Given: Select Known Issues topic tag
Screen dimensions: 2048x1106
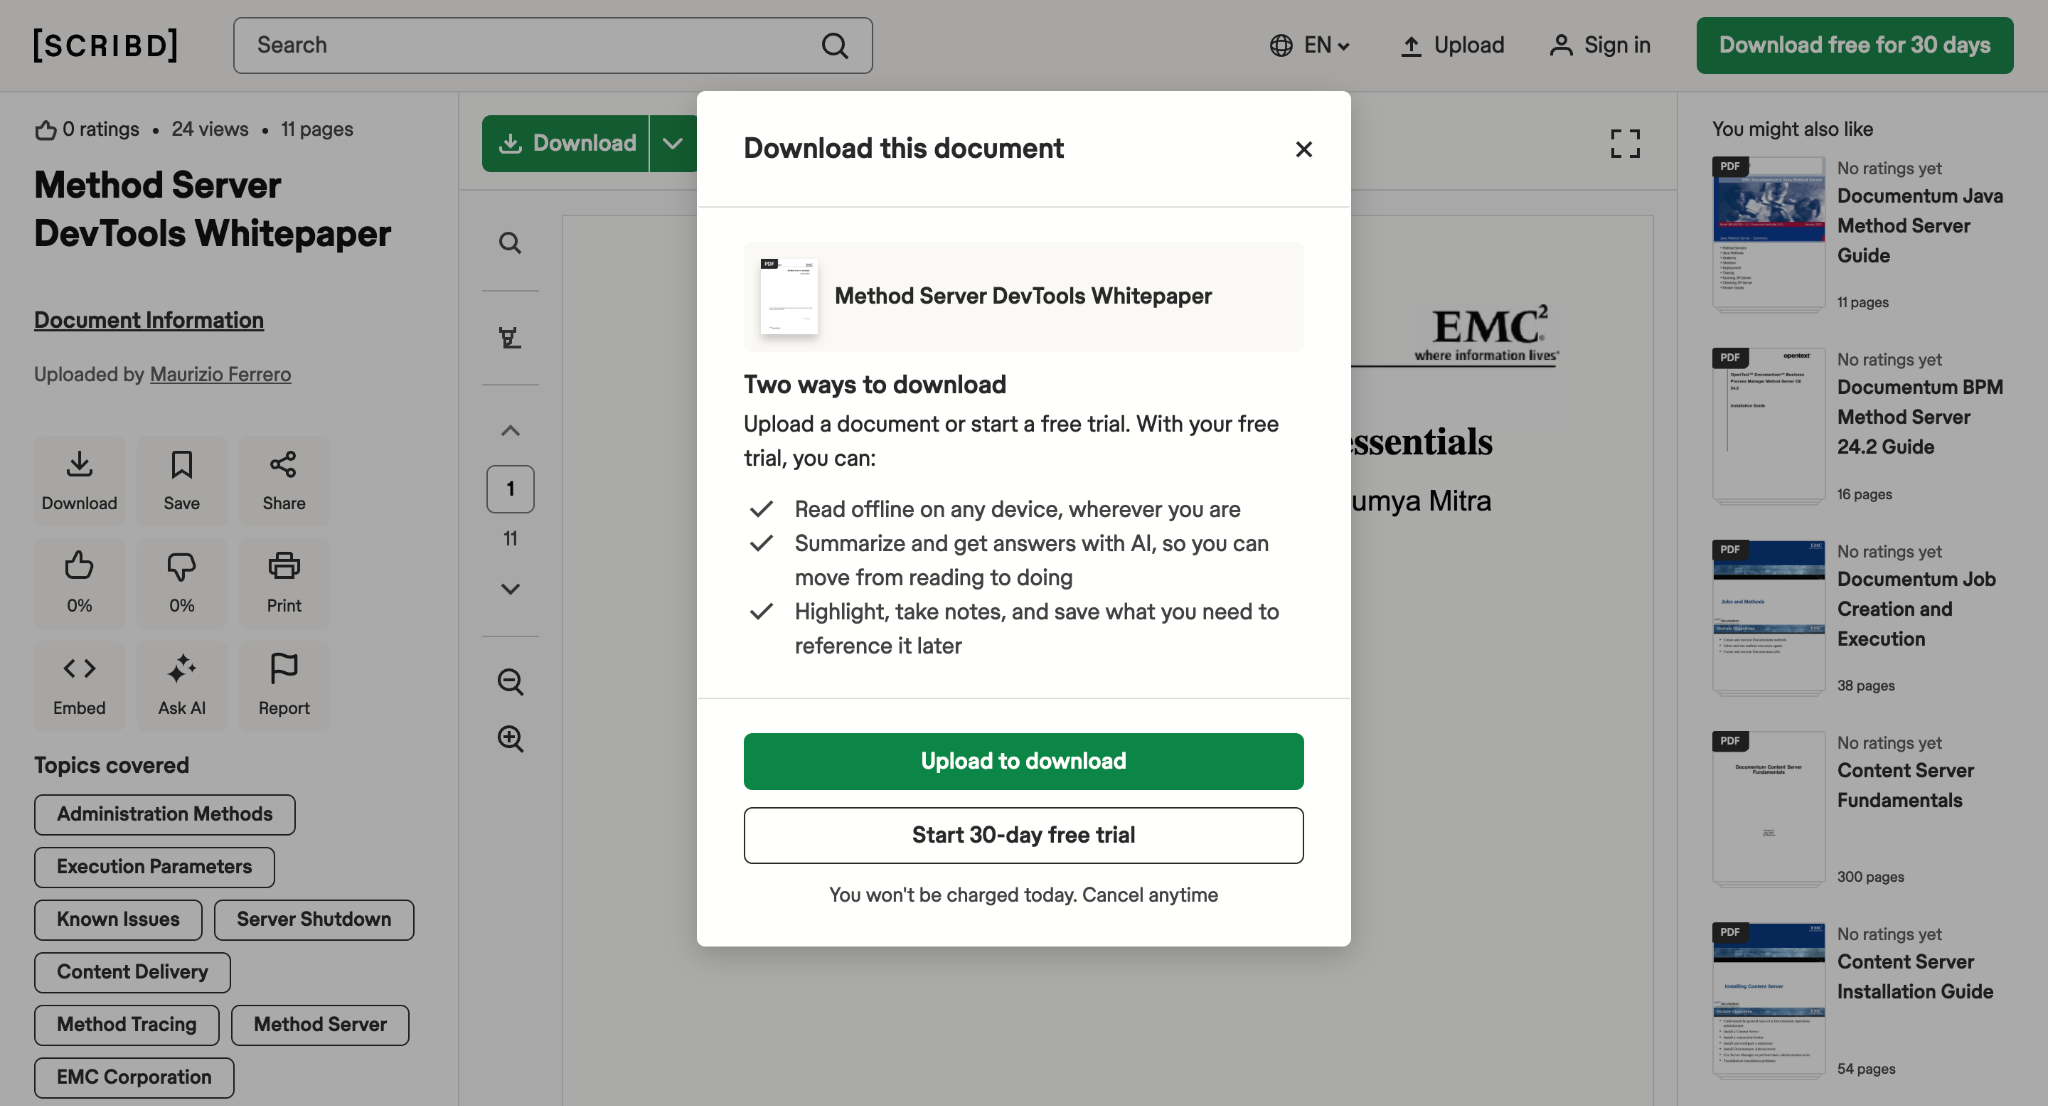Looking at the screenshot, I should tap(118, 920).
